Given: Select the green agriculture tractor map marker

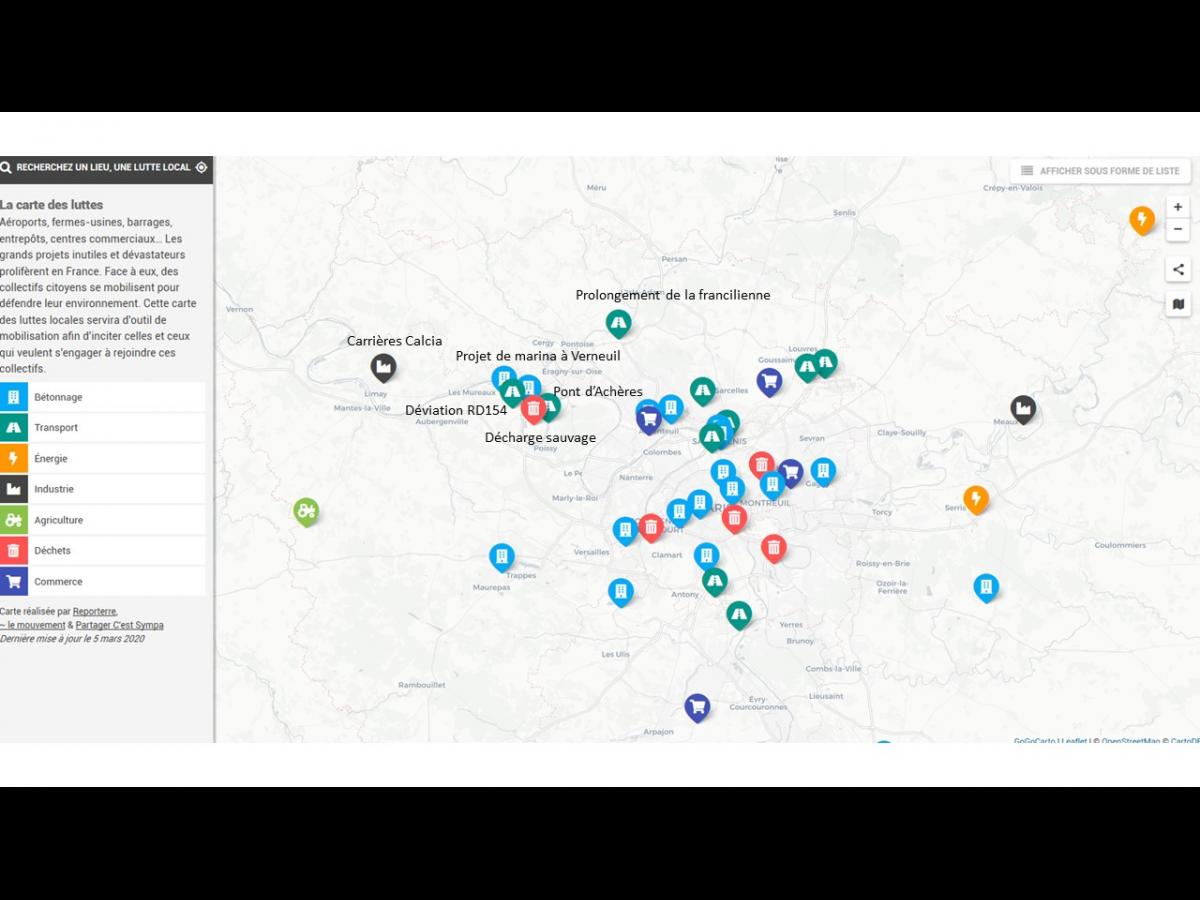Looking at the screenshot, I should click(x=306, y=512).
